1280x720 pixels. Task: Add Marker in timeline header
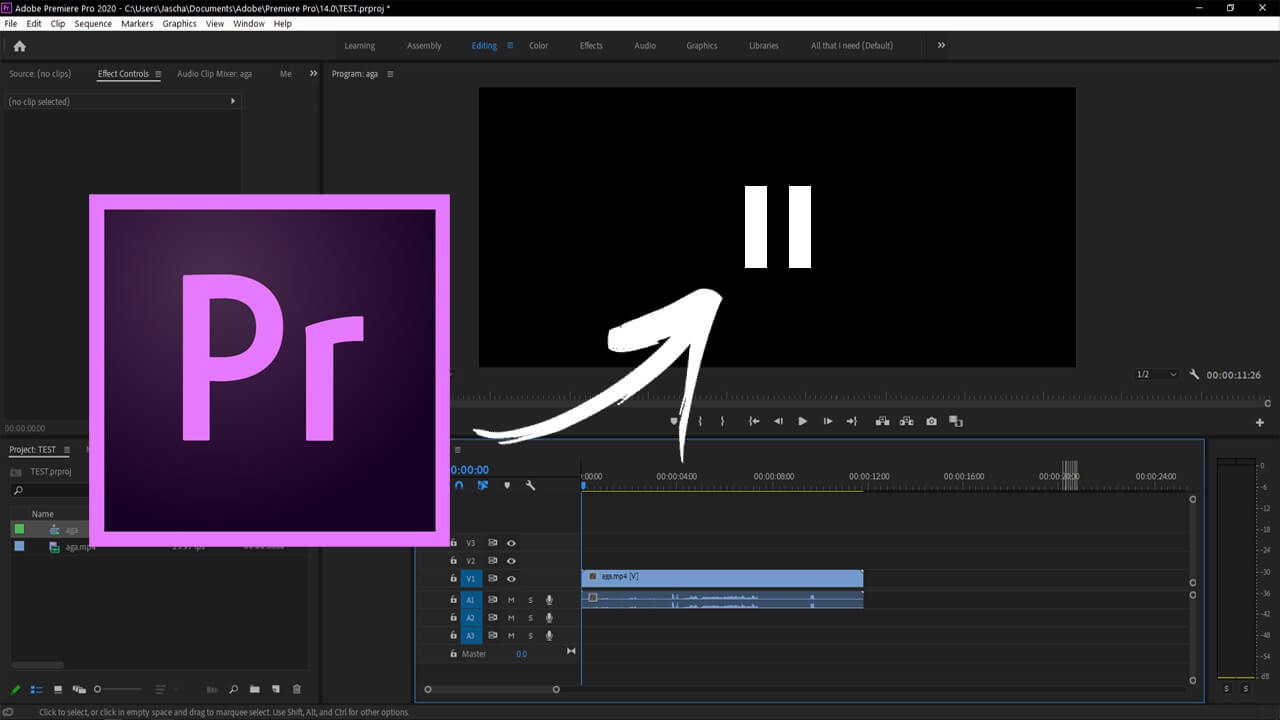coord(507,485)
